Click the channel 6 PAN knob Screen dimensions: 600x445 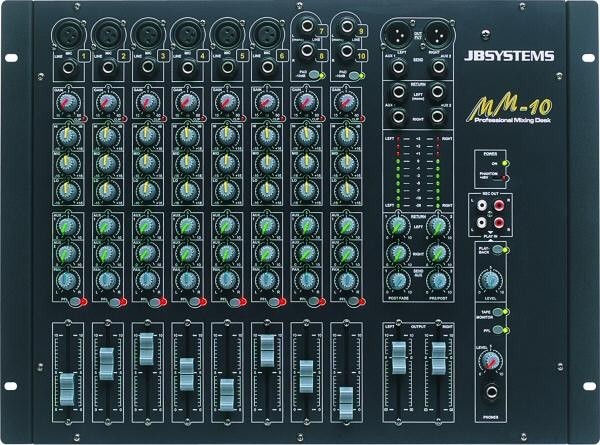(x=267, y=280)
